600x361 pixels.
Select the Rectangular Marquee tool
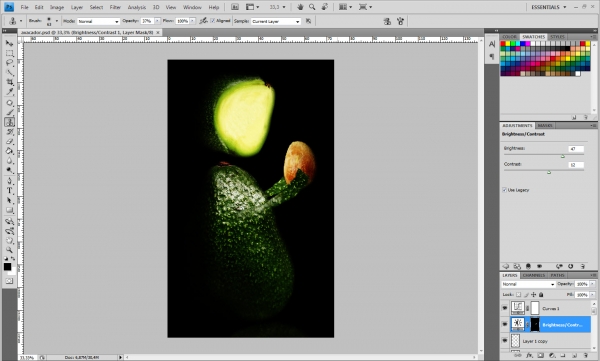click(x=9, y=53)
